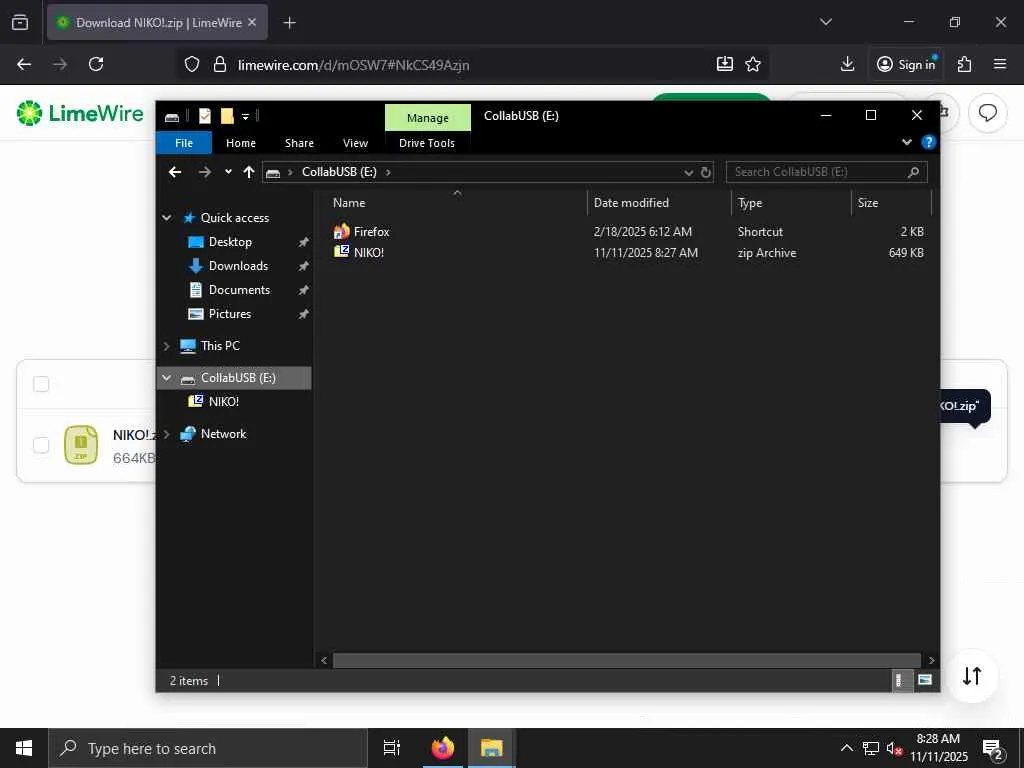Collapse the Quick access tree node

pyautogui.click(x=167, y=217)
